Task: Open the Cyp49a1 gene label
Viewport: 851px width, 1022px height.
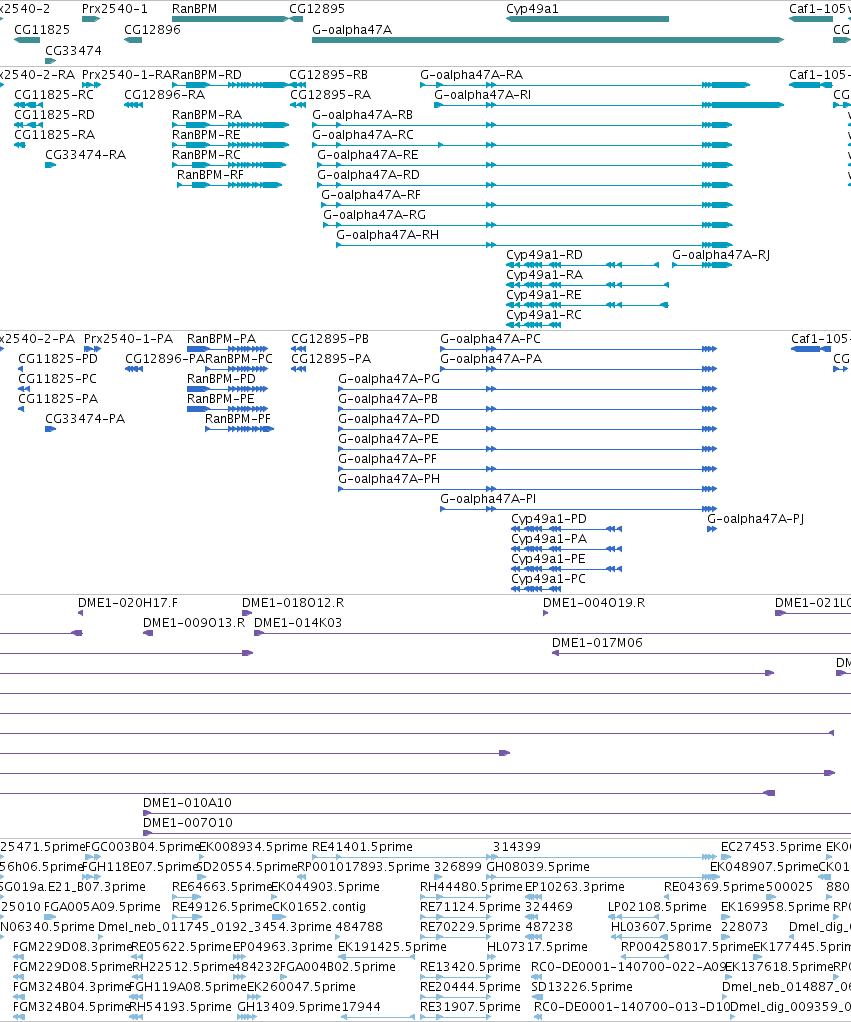Action: [532, 8]
